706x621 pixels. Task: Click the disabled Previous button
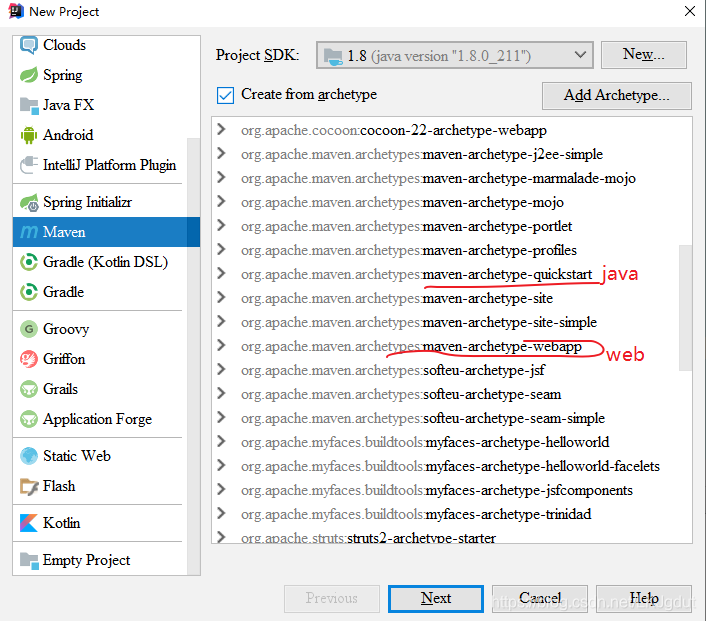click(332, 598)
